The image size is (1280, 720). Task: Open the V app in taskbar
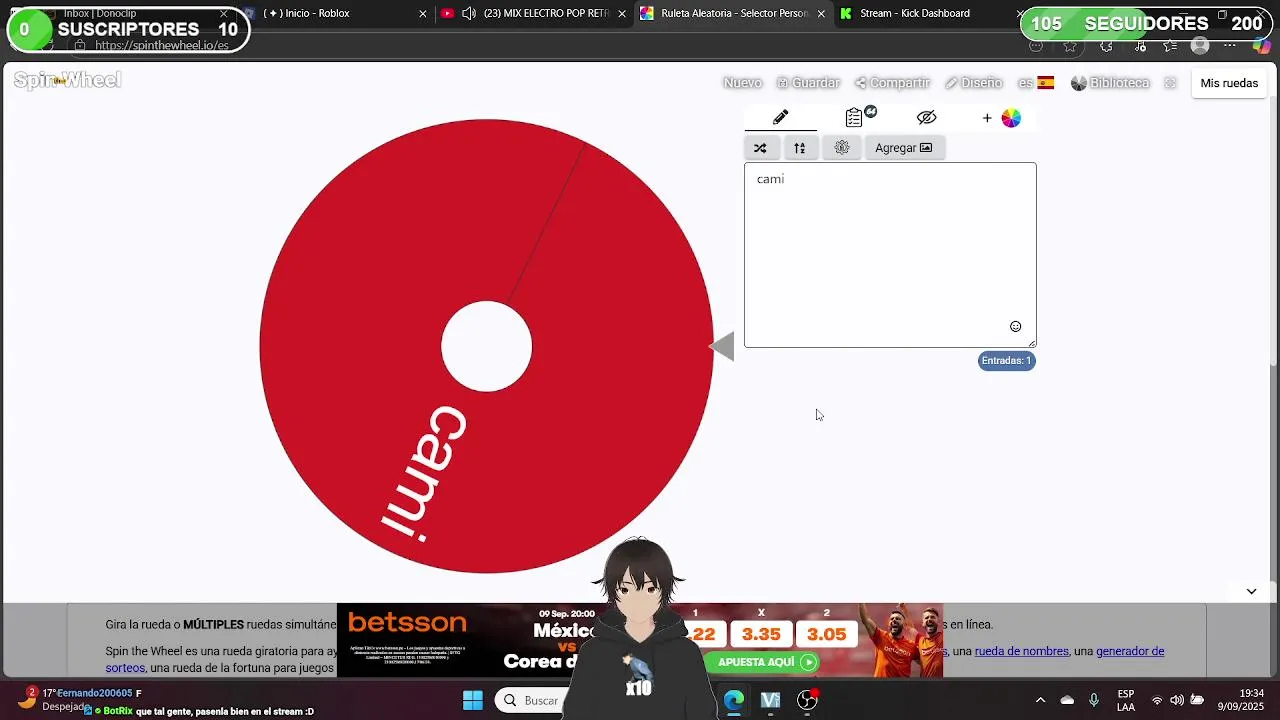pos(770,700)
